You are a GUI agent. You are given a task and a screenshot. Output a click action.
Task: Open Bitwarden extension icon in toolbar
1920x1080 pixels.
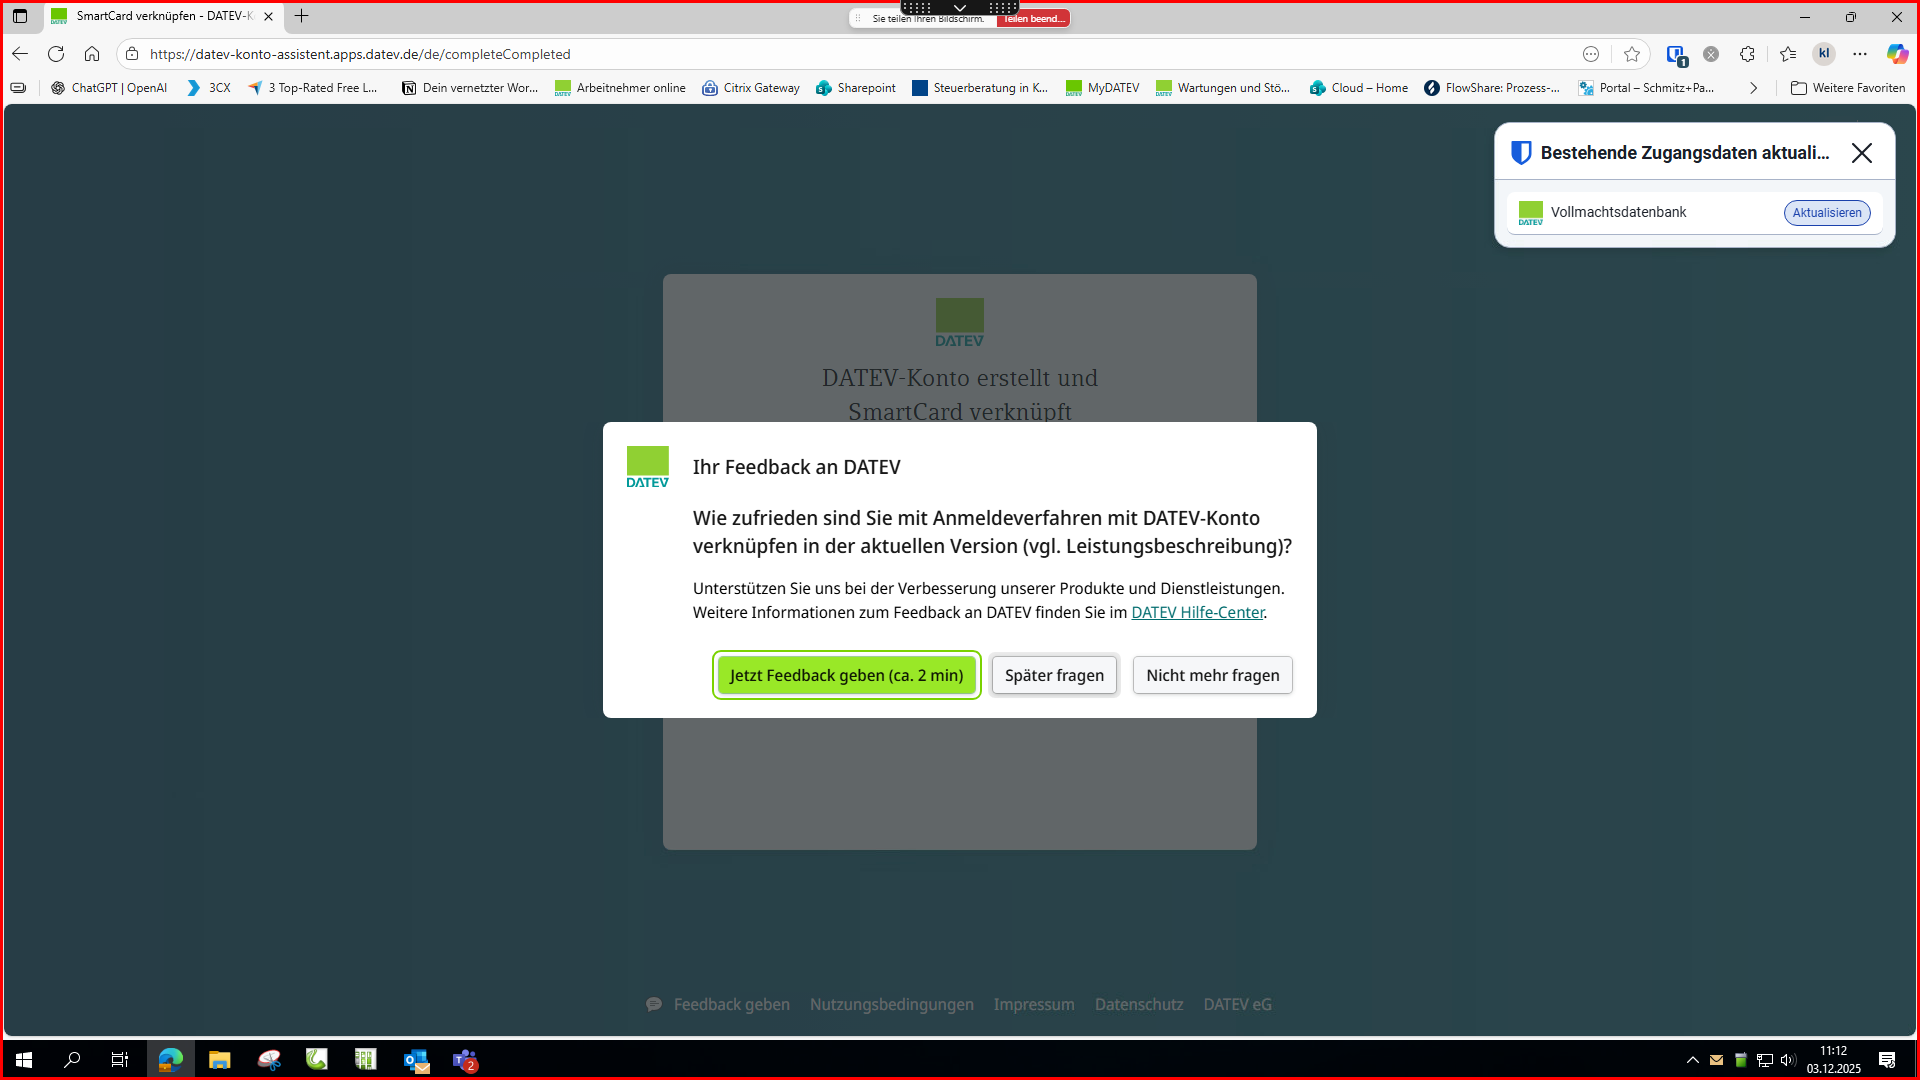click(x=1676, y=55)
